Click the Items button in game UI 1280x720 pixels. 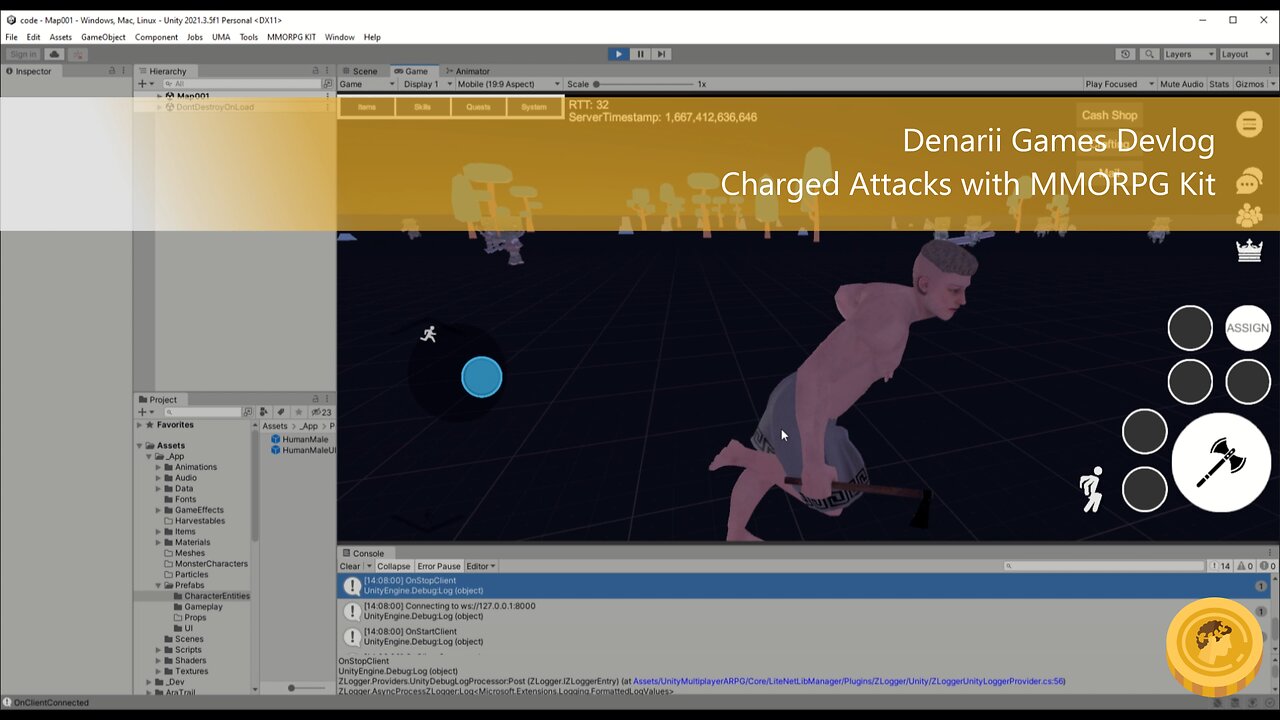(x=367, y=107)
